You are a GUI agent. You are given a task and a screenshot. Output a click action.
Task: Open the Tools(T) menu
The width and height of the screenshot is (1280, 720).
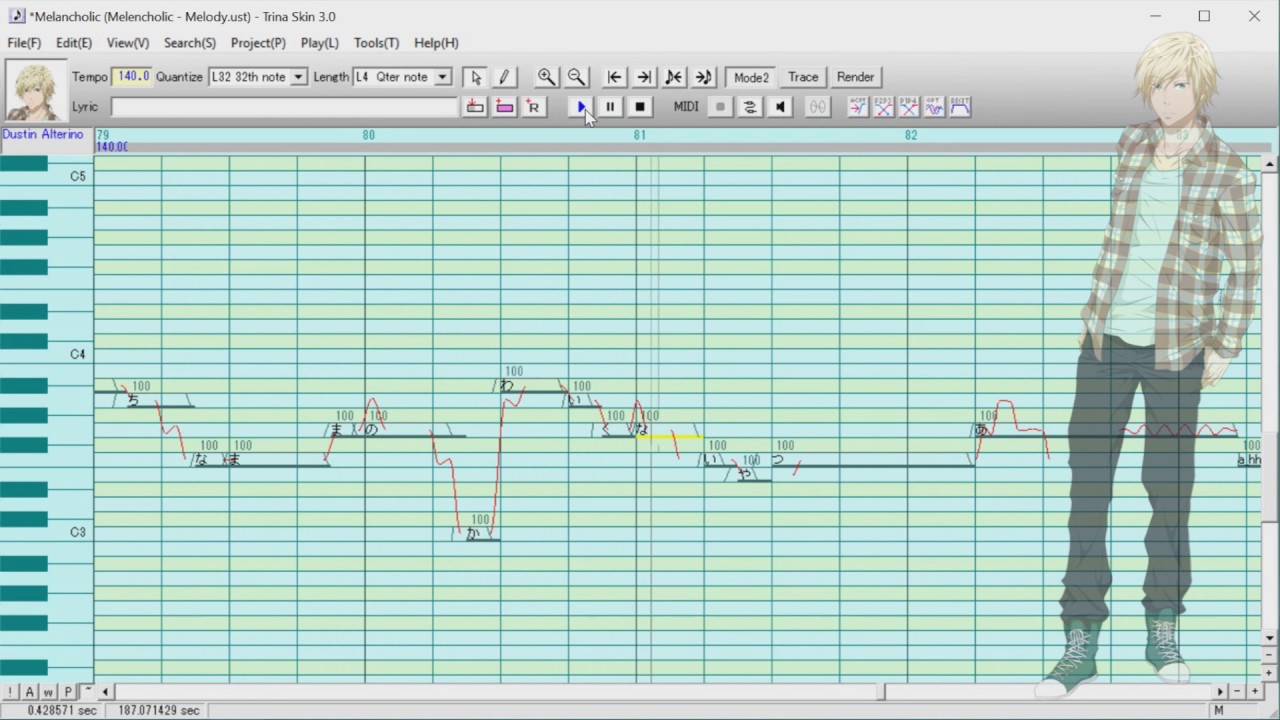(376, 43)
